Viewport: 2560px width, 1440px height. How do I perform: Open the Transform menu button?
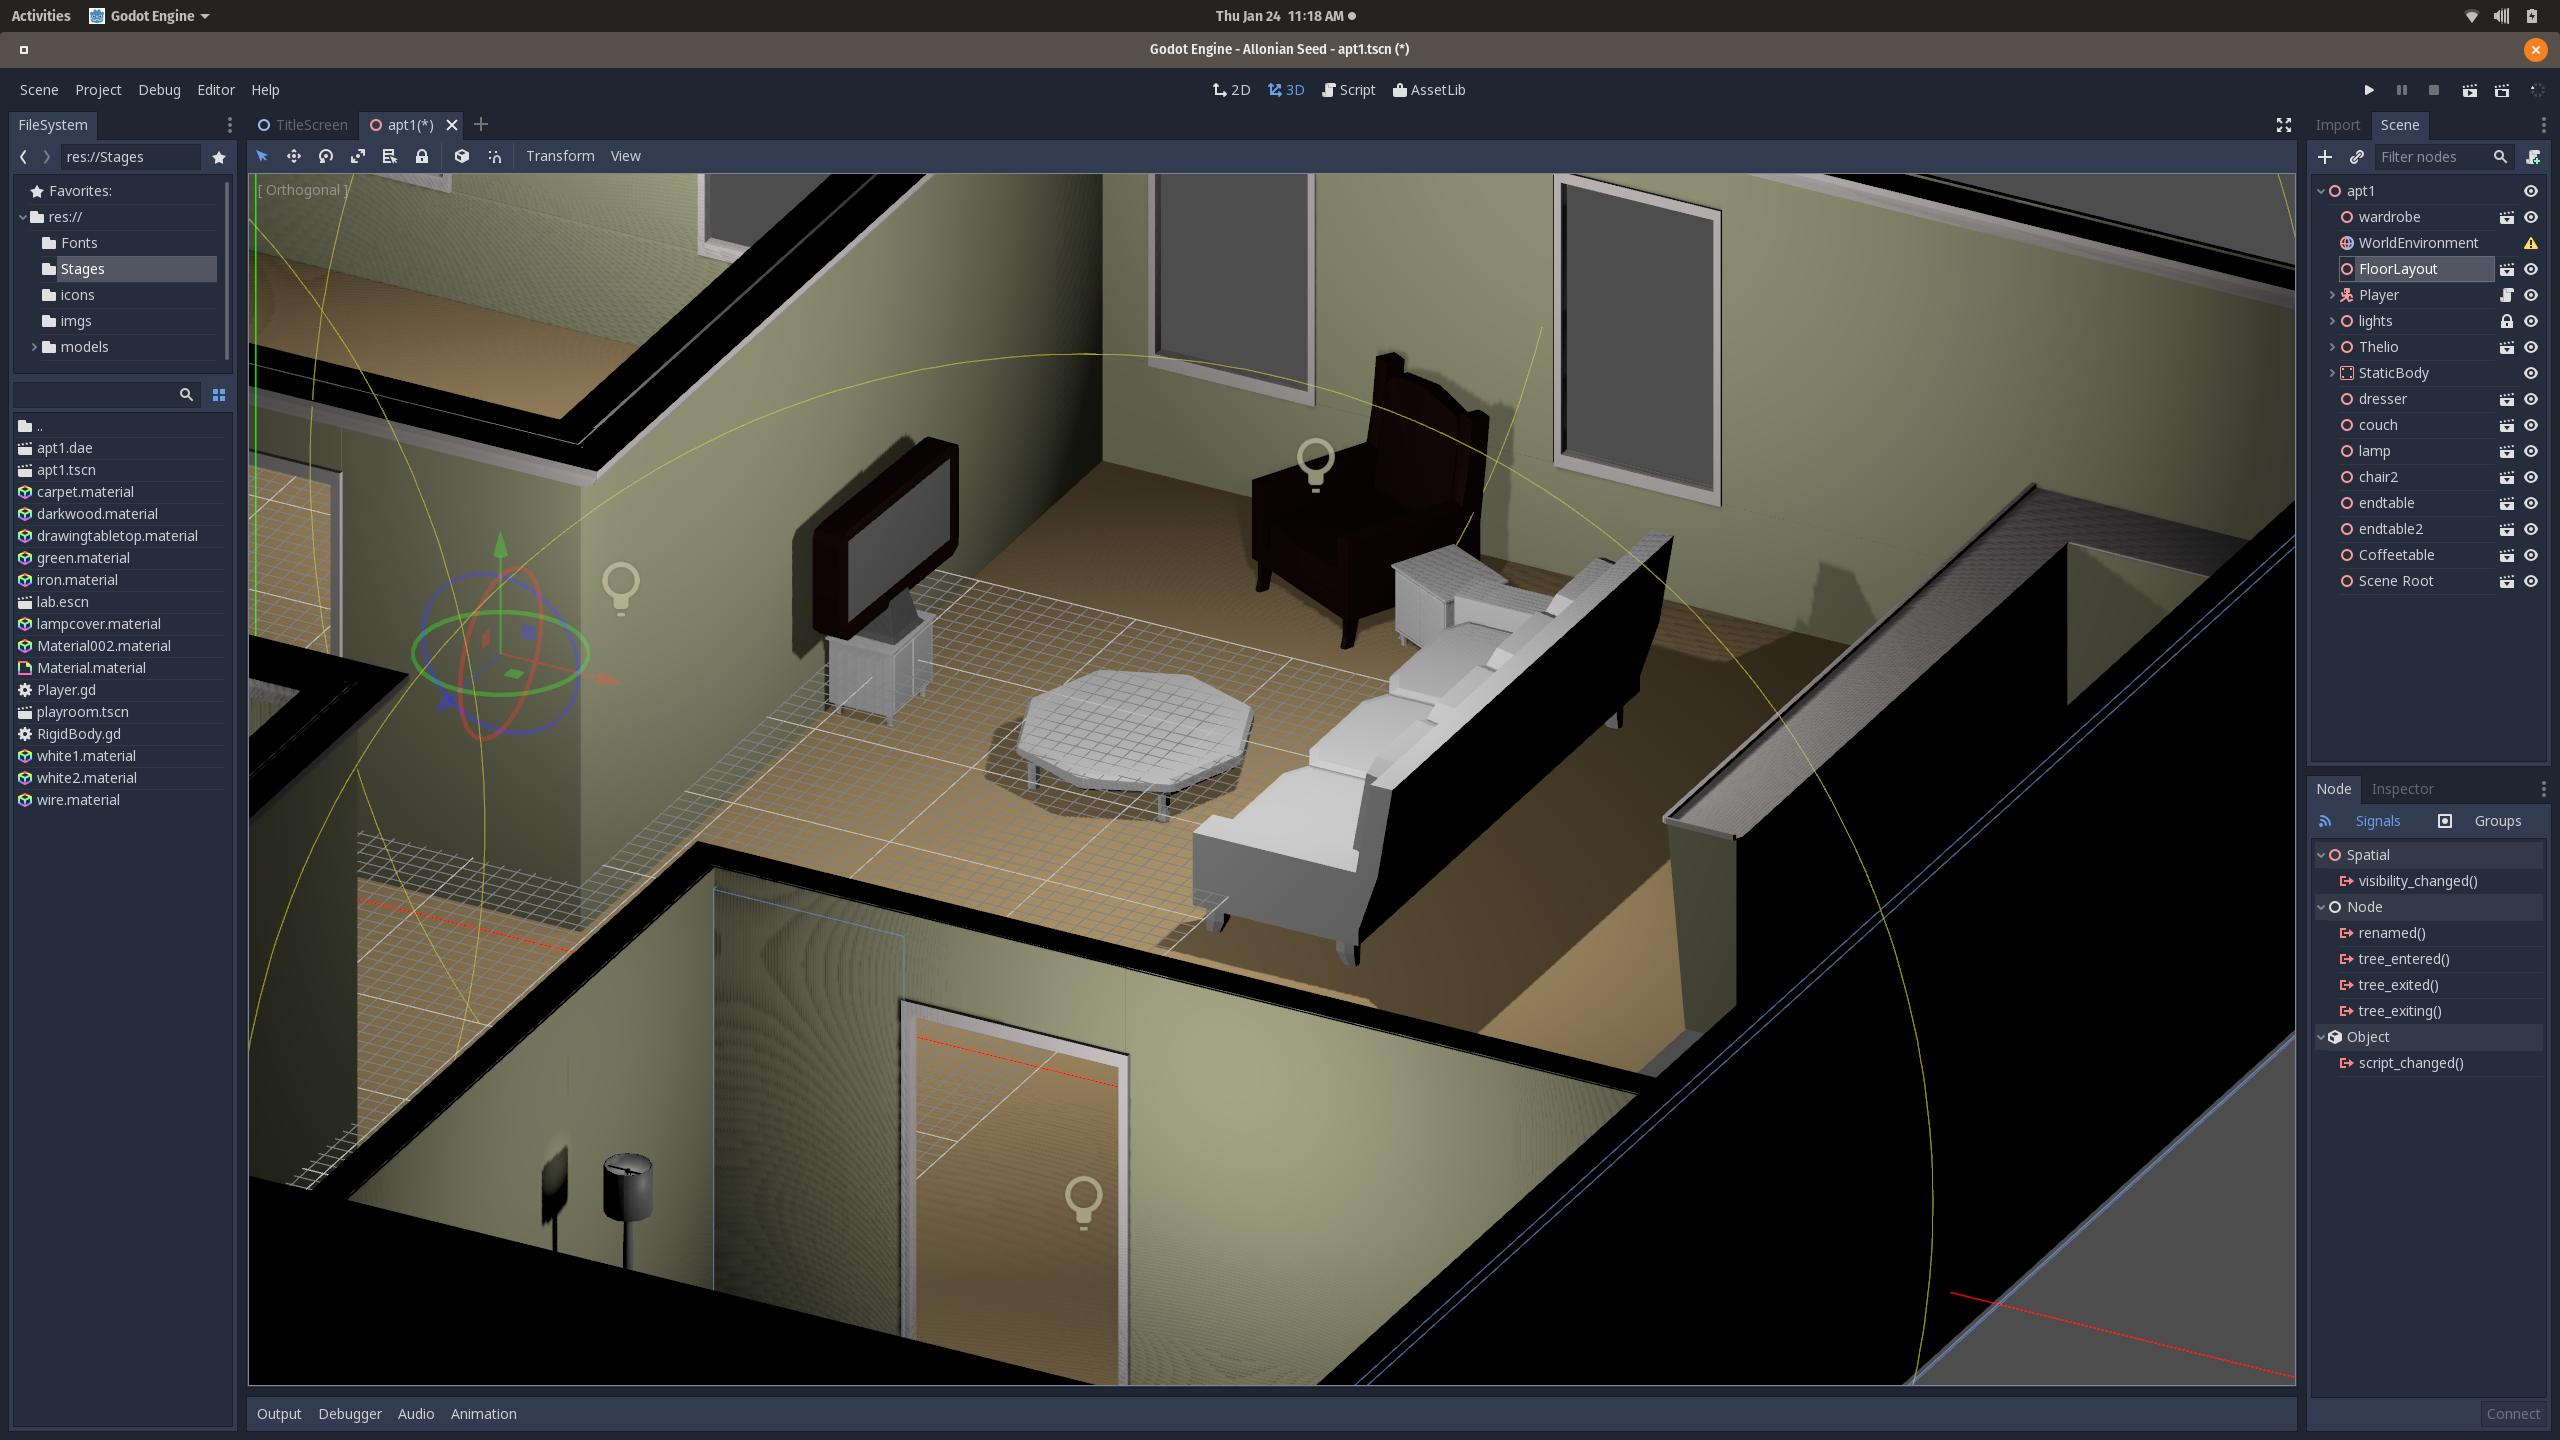[x=560, y=156]
